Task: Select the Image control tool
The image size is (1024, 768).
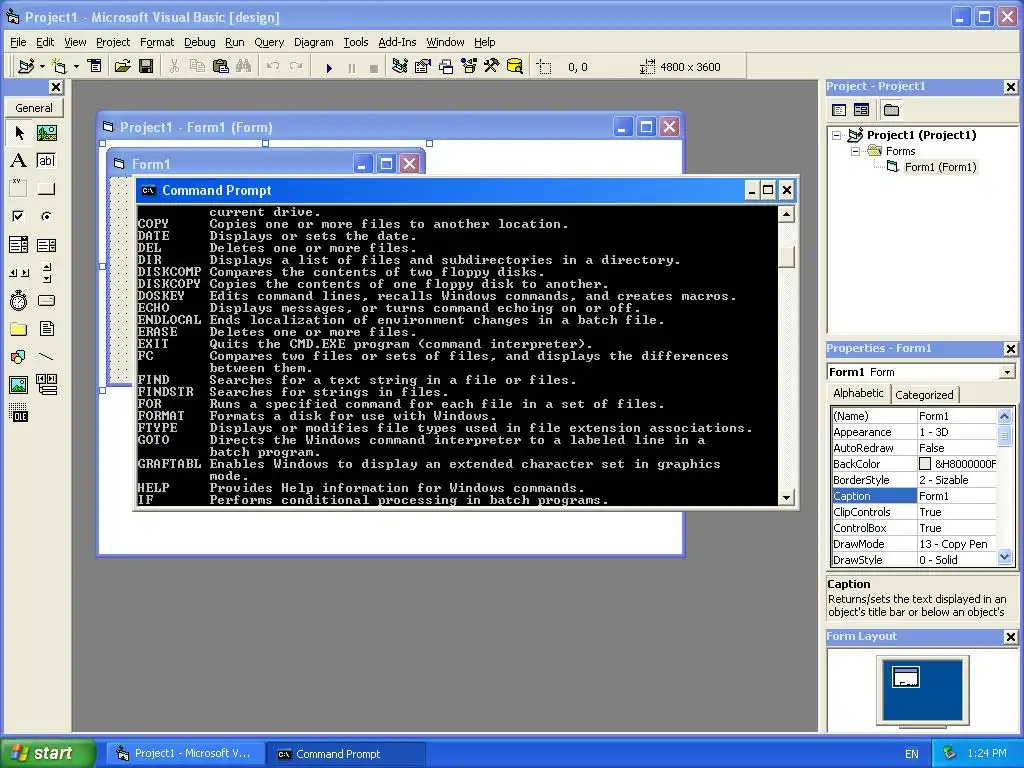Action: (x=19, y=385)
